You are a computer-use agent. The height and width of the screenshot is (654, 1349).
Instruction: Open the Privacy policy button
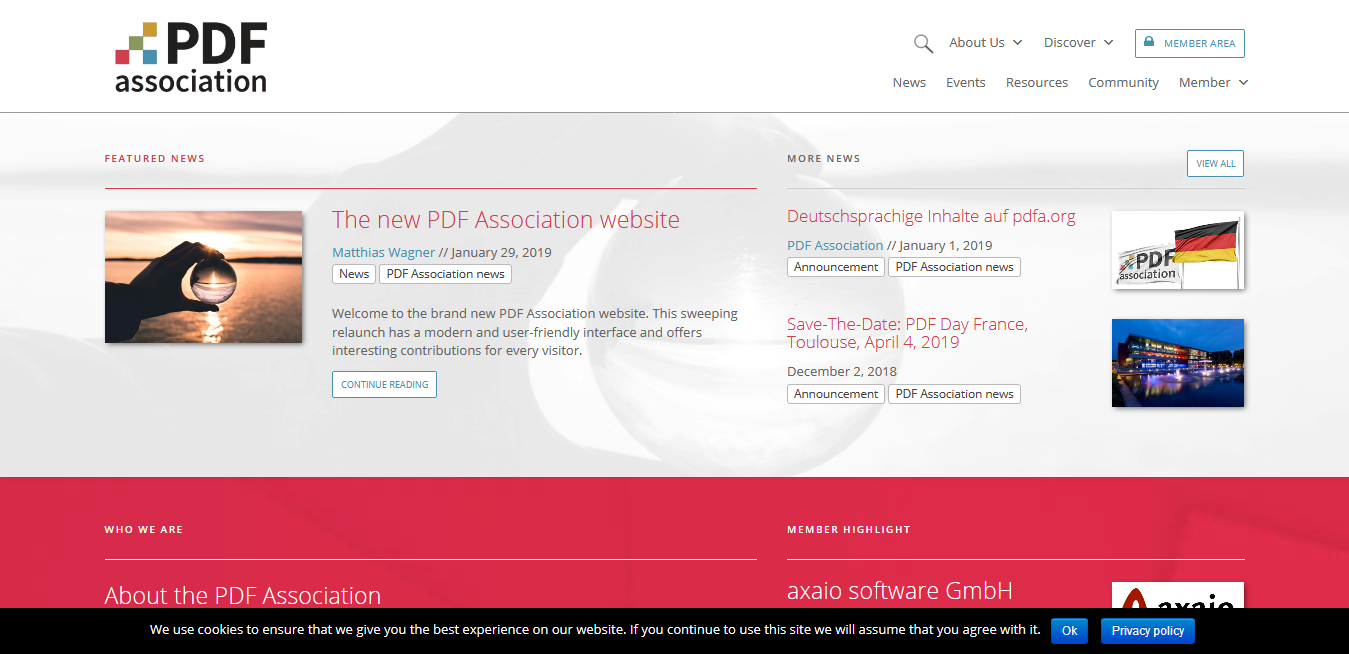[x=1148, y=631]
